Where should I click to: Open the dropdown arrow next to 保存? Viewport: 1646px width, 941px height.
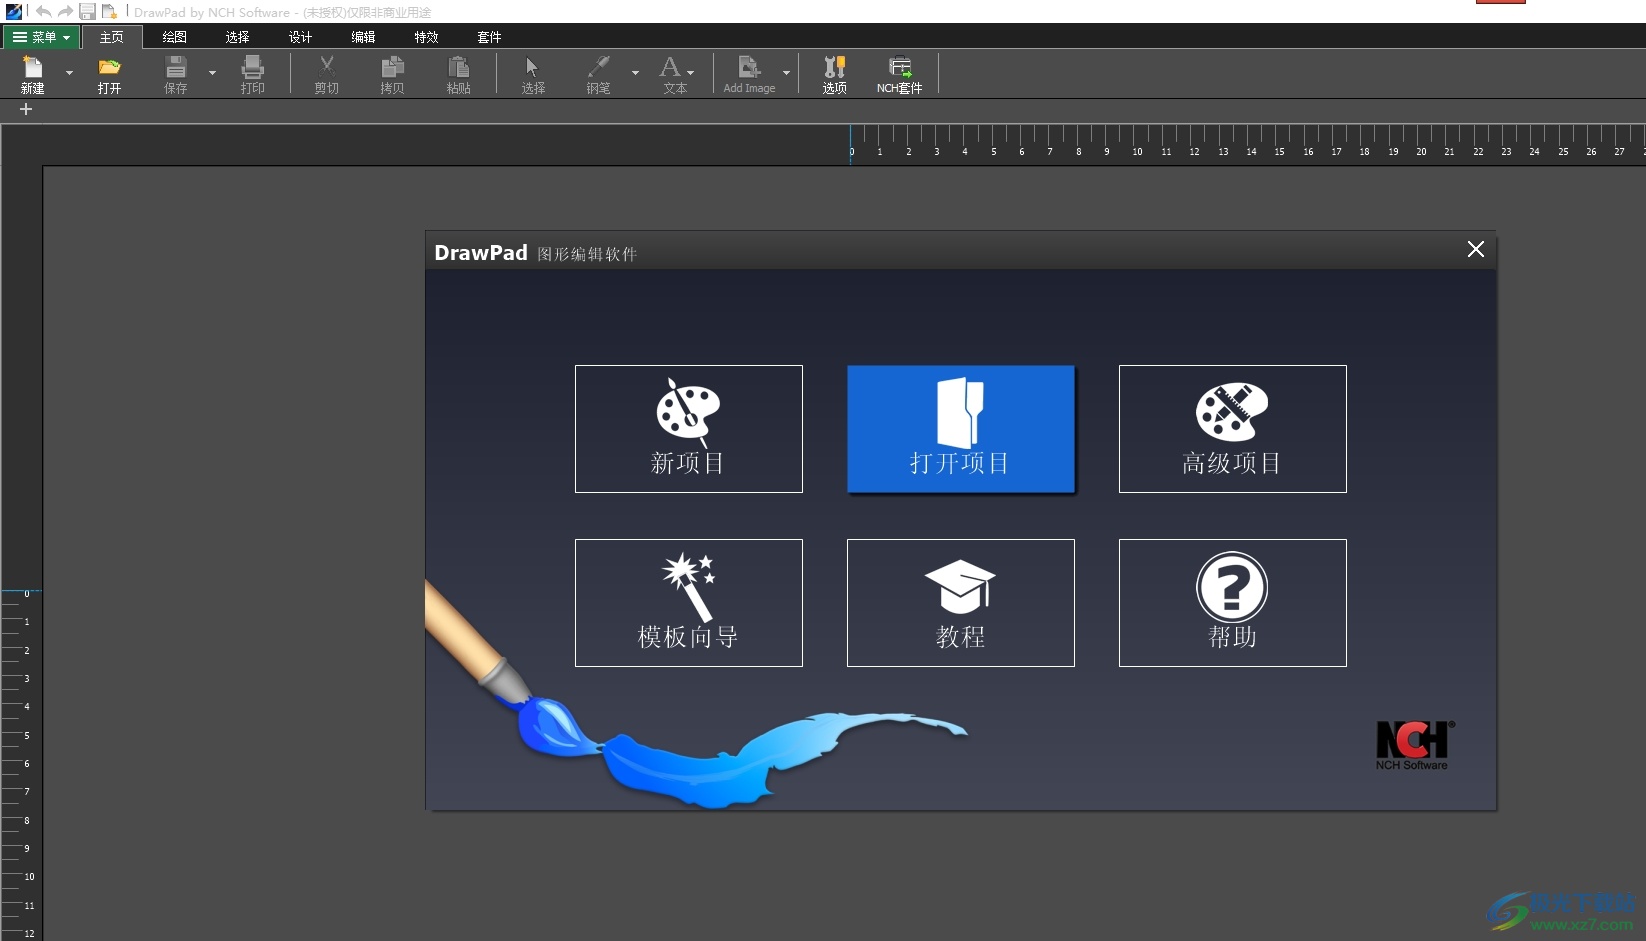tap(212, 73)
